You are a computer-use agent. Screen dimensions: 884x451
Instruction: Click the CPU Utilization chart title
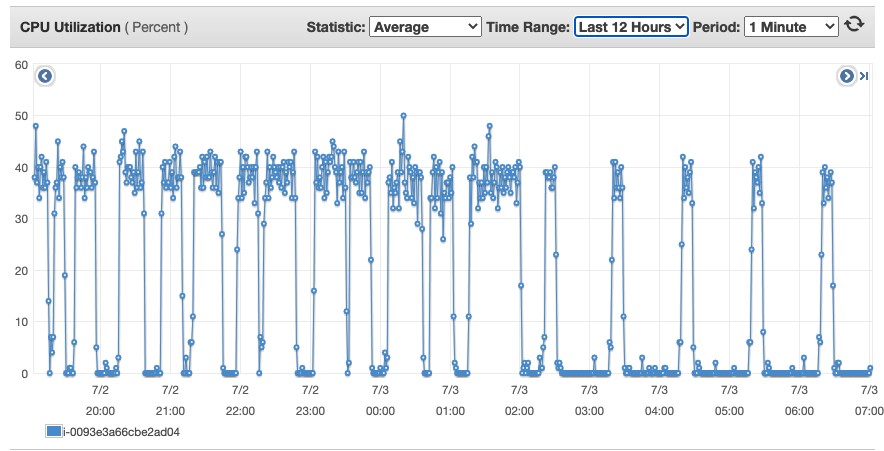[x=70, y=26]
